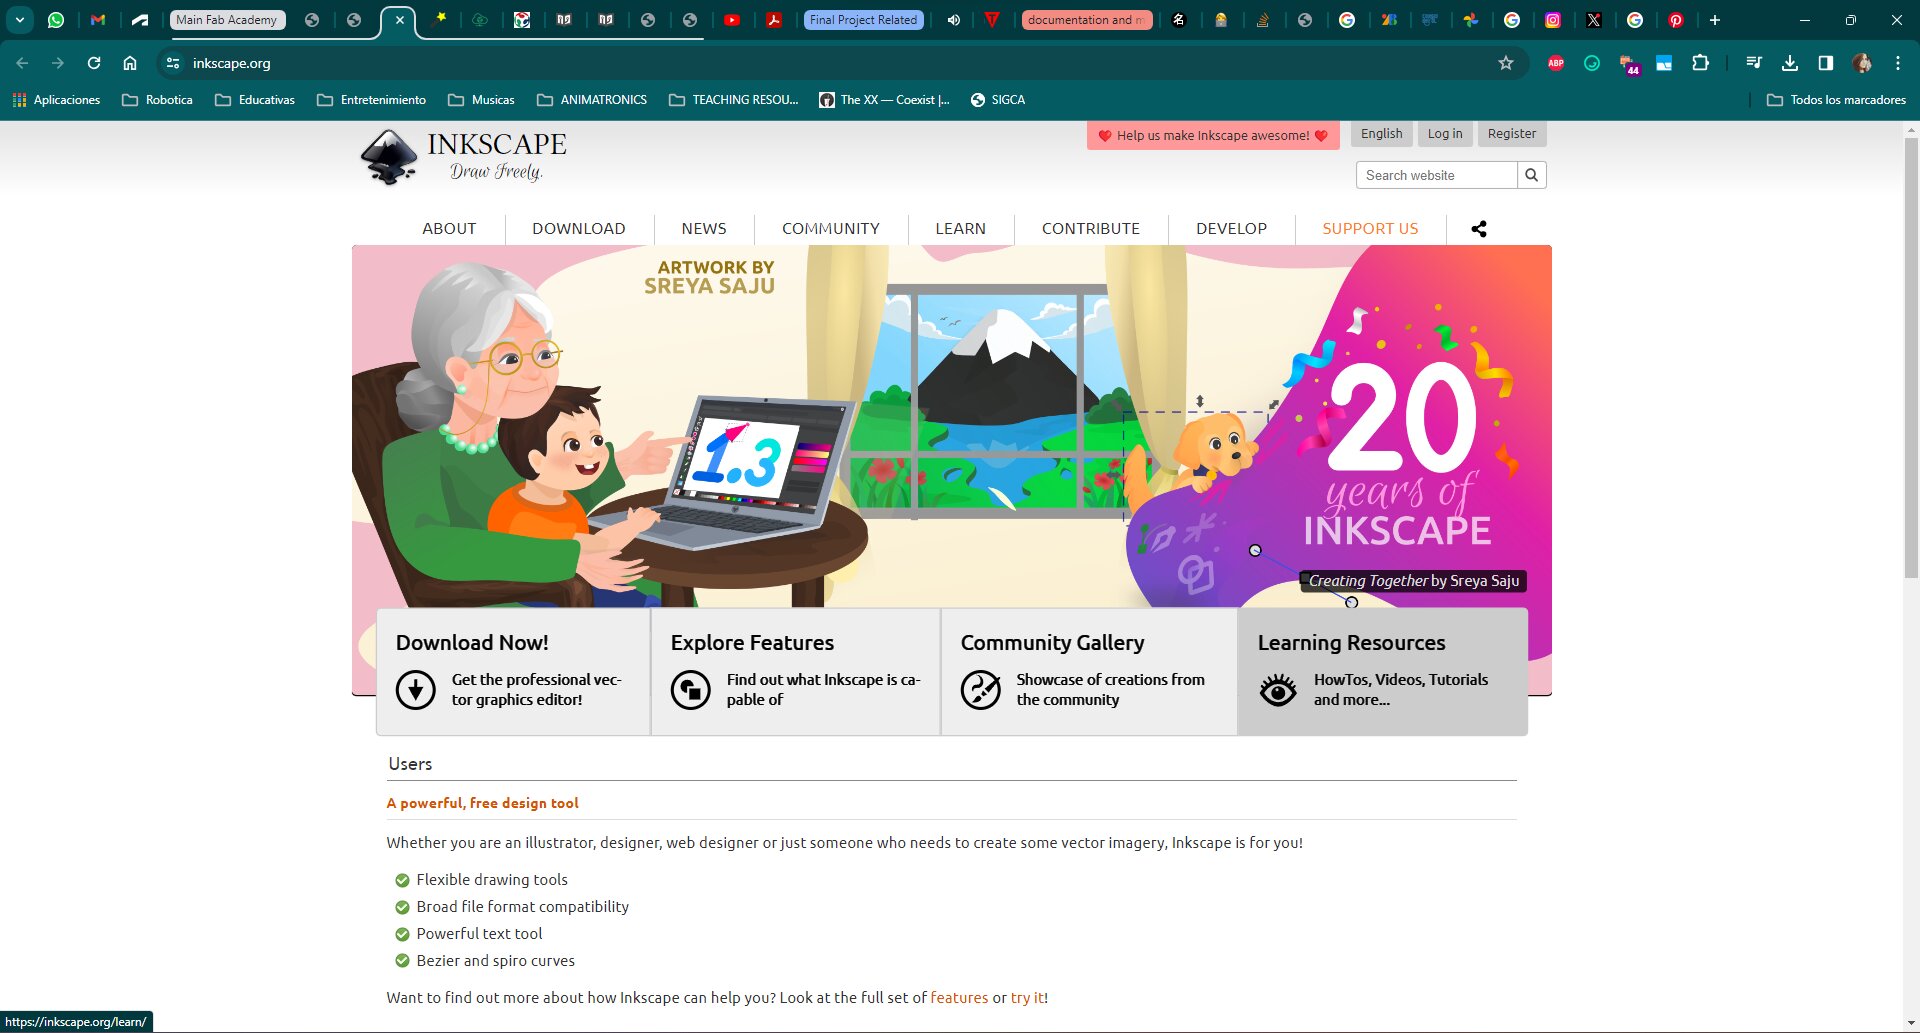Screen dimensions: 1920x1033
Task: Open the Pinterest tab
Action: [1676, 20]
